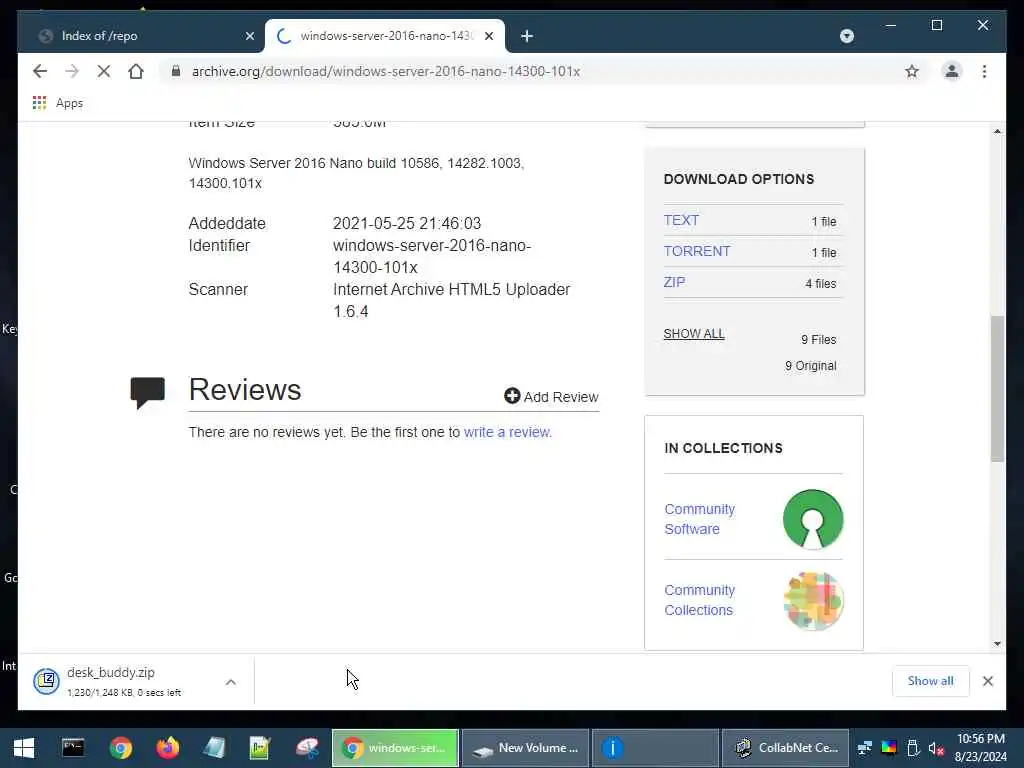1024x768 pixels.
Task: Open the pinned Chrome taskbar icon
Action: pyautogui.click(x=121, y=748)
